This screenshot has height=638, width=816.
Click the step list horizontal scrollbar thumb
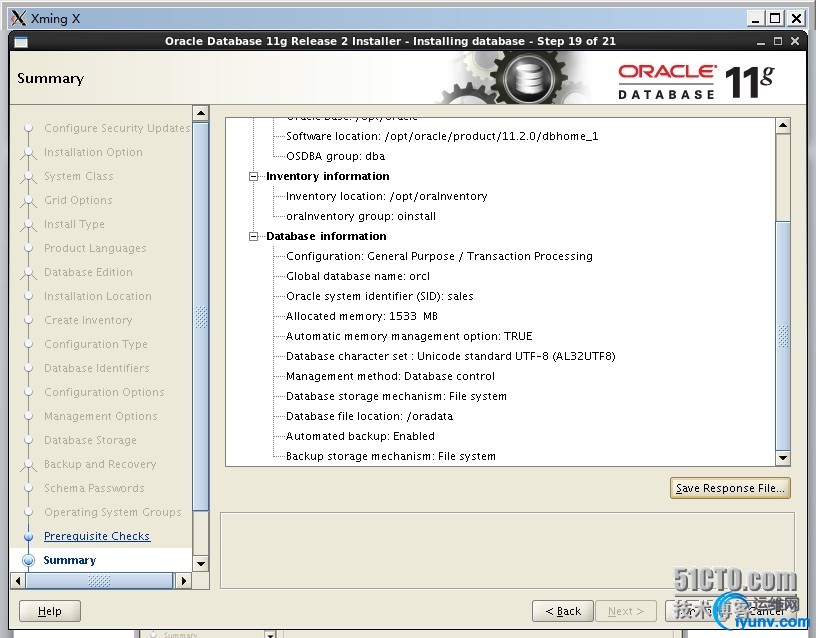pyautogui.click(x=99, y=580)
